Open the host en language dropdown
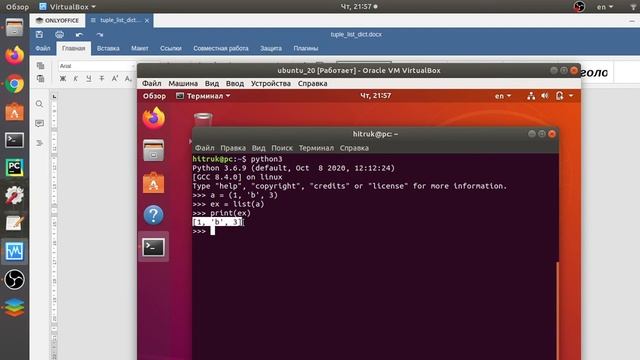 [x=605, y=7]
